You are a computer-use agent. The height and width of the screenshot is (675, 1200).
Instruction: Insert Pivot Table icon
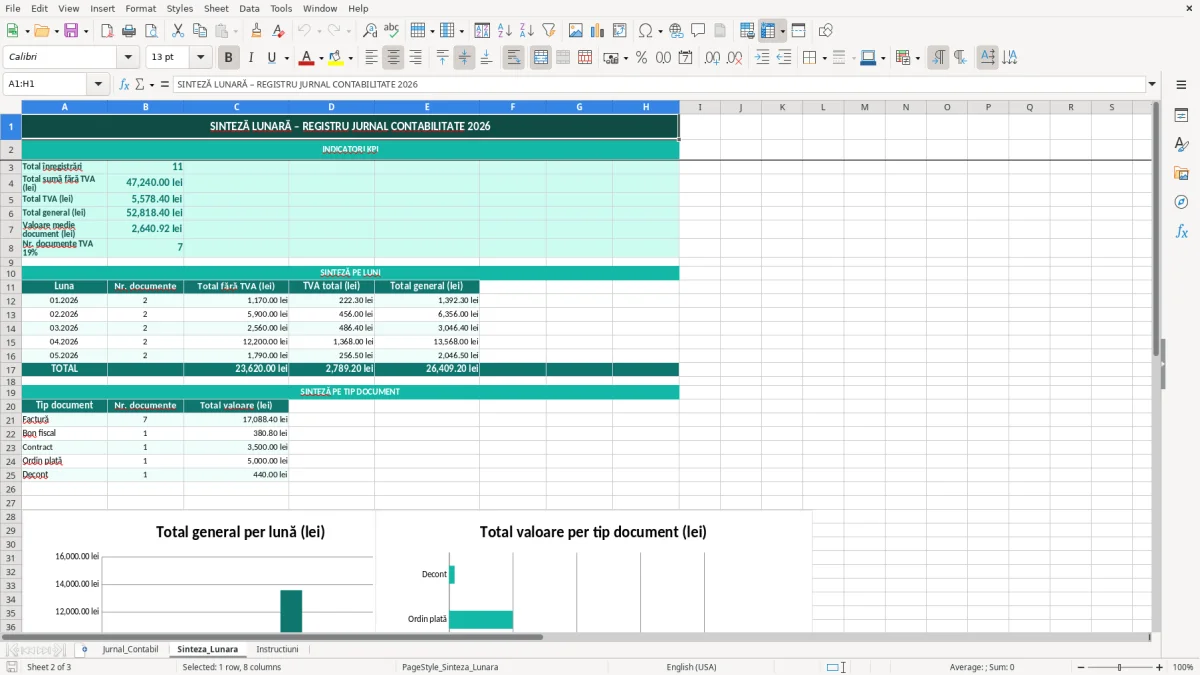[620, 31]
